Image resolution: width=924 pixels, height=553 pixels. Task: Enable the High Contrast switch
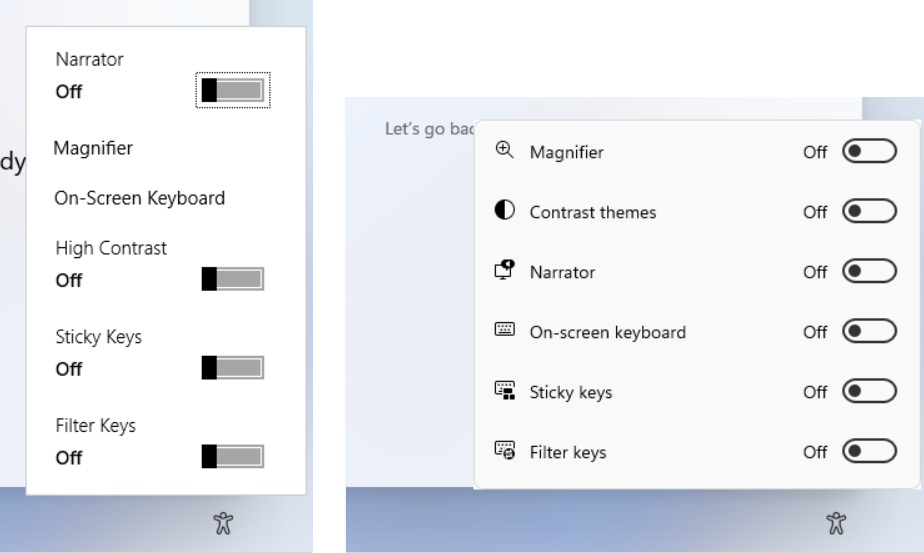point(233,279)
